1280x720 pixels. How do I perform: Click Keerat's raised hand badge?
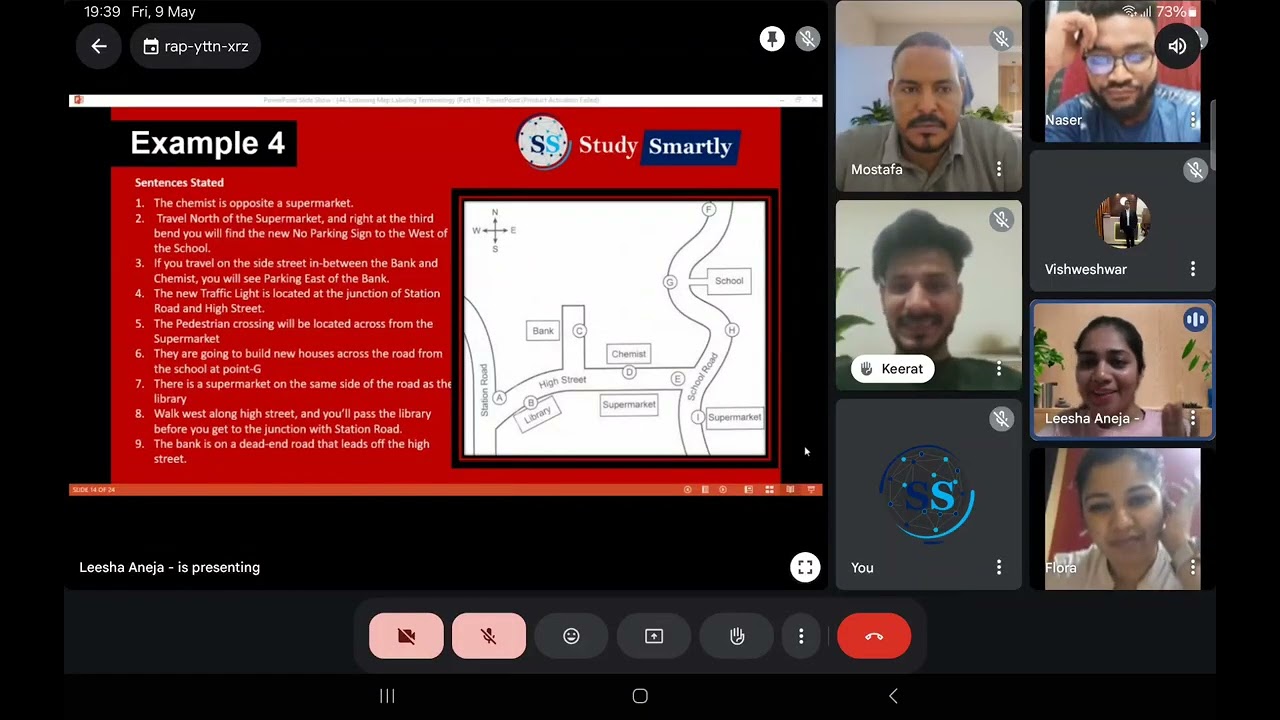click(892, 369)
